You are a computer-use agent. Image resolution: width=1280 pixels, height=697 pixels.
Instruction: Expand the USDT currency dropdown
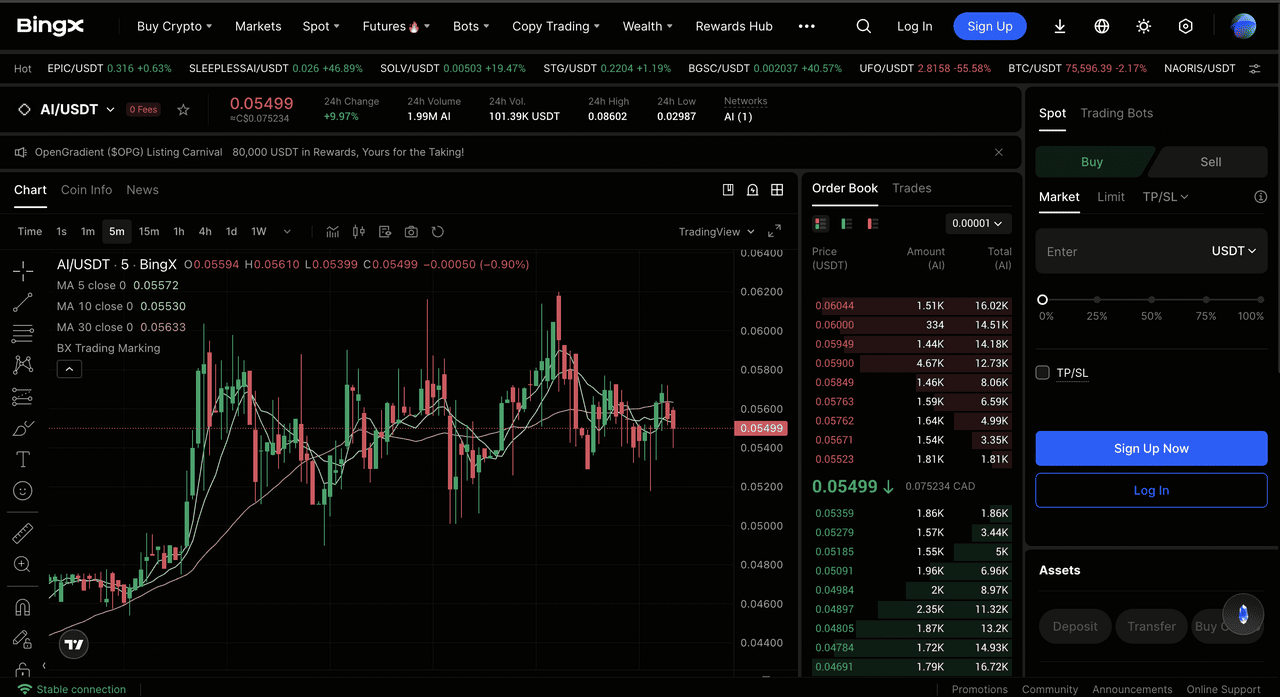[x=1233, y=251]
